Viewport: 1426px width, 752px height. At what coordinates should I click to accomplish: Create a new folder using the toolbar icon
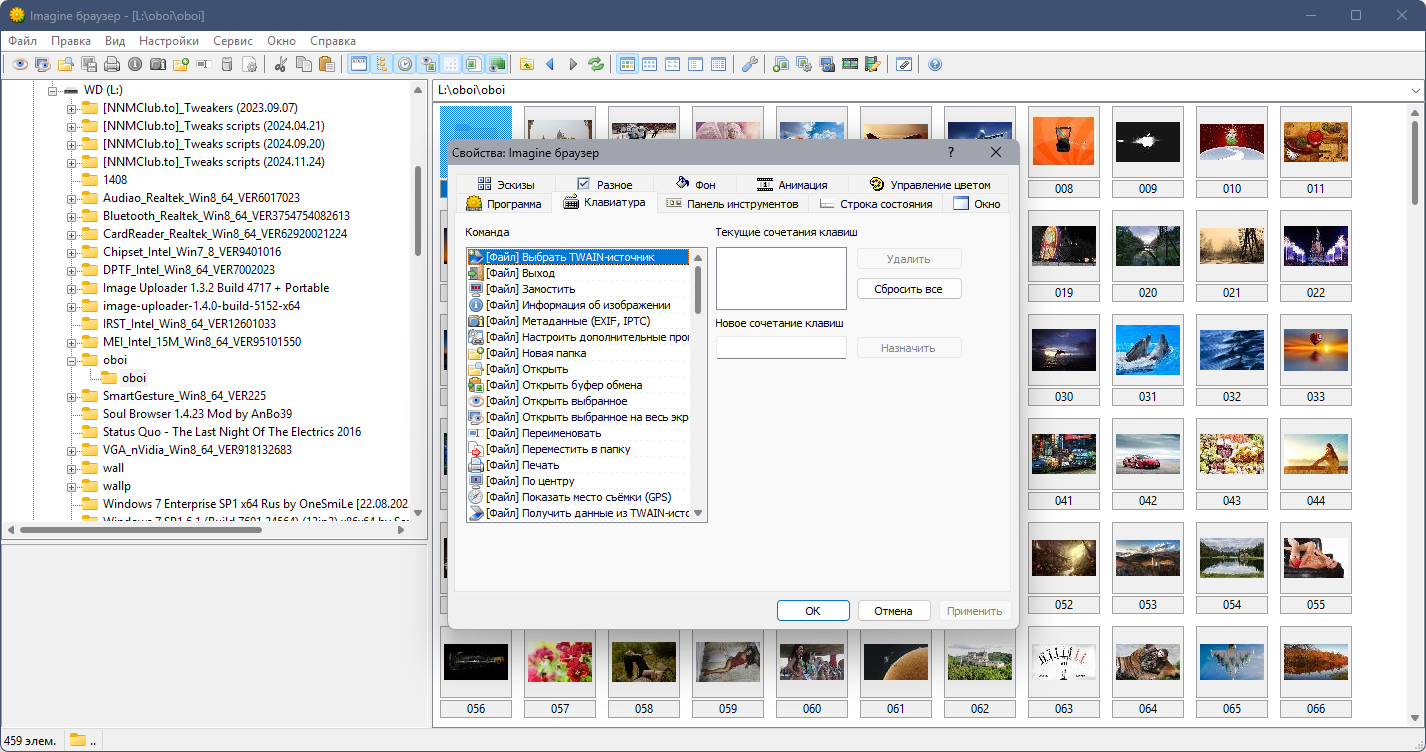coord(180,65)
